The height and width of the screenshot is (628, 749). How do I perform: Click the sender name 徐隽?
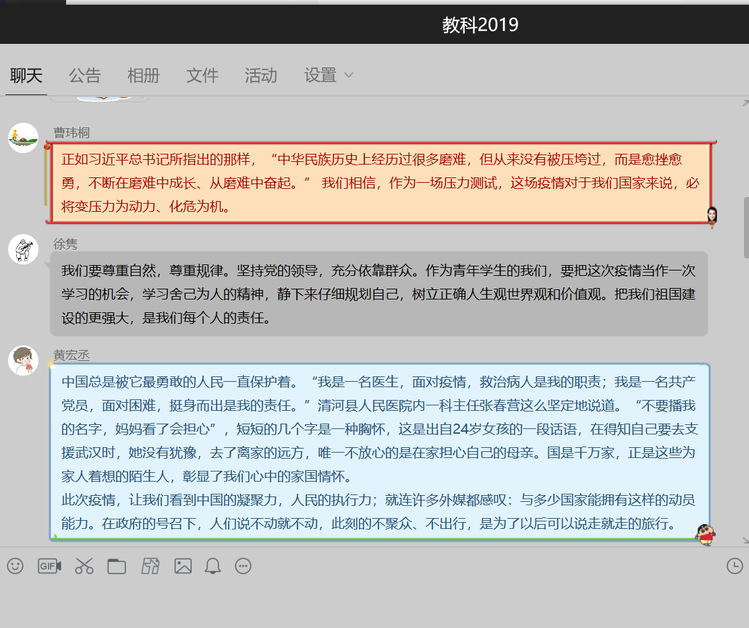(x=65, y=244)
